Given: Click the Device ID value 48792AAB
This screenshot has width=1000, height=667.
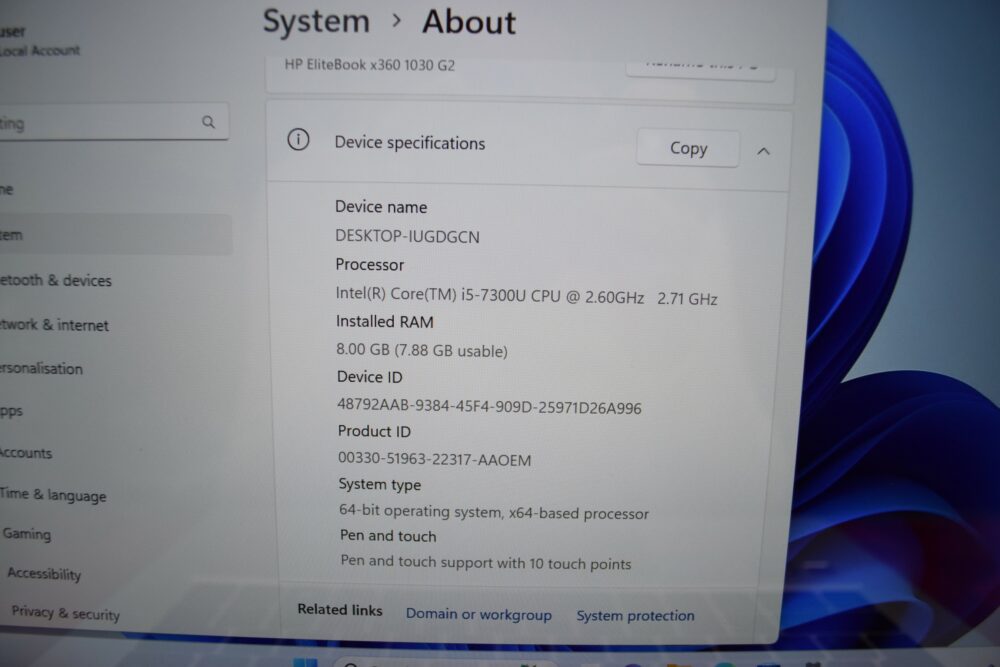Looking at the screenshot, I should click(x=489, y=407).
